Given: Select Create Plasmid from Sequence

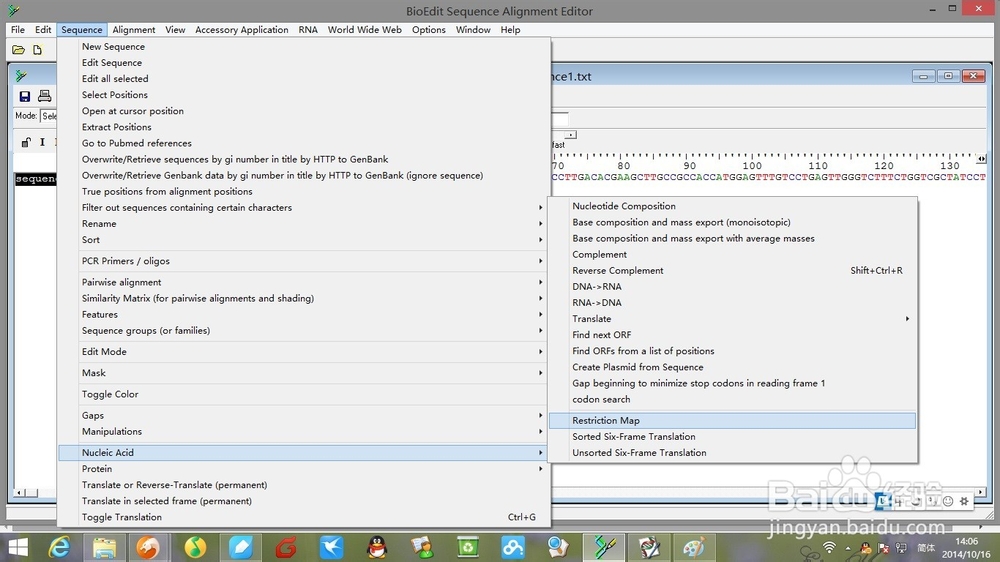Looking at the screenshot, I should tap(733, 367).
